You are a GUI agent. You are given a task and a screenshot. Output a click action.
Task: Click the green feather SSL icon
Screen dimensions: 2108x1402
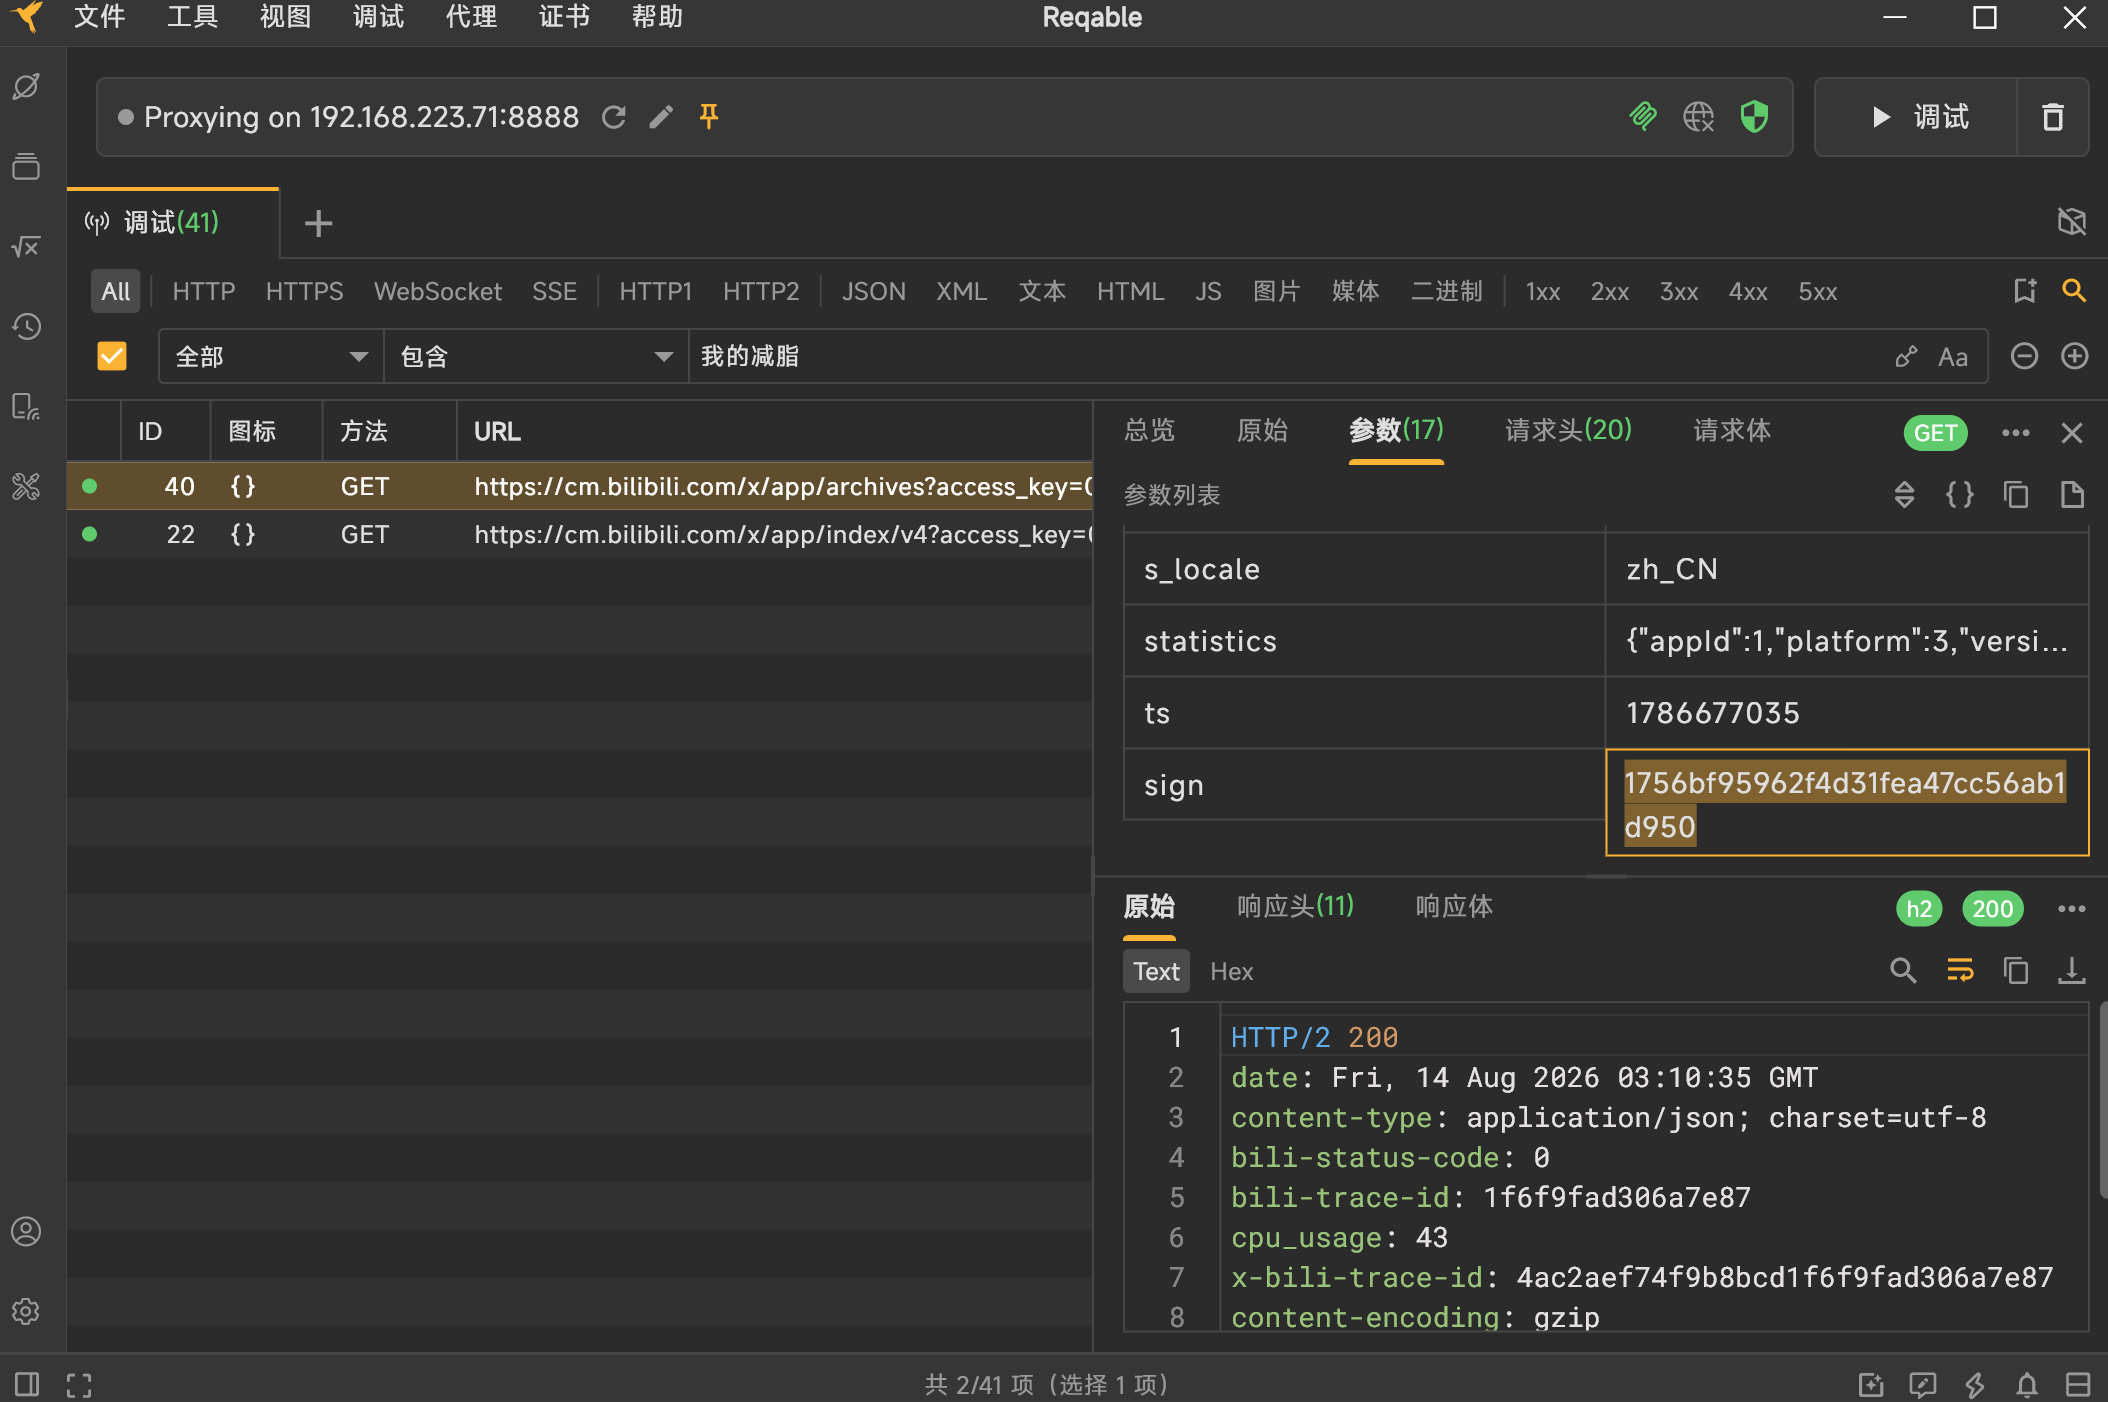point(1643,117)
